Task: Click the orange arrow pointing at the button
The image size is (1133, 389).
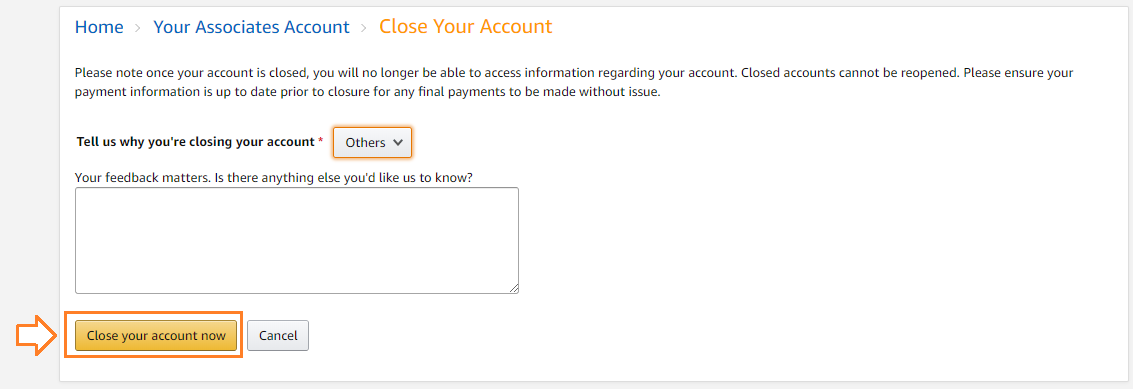Action: (x=37, y=336)
